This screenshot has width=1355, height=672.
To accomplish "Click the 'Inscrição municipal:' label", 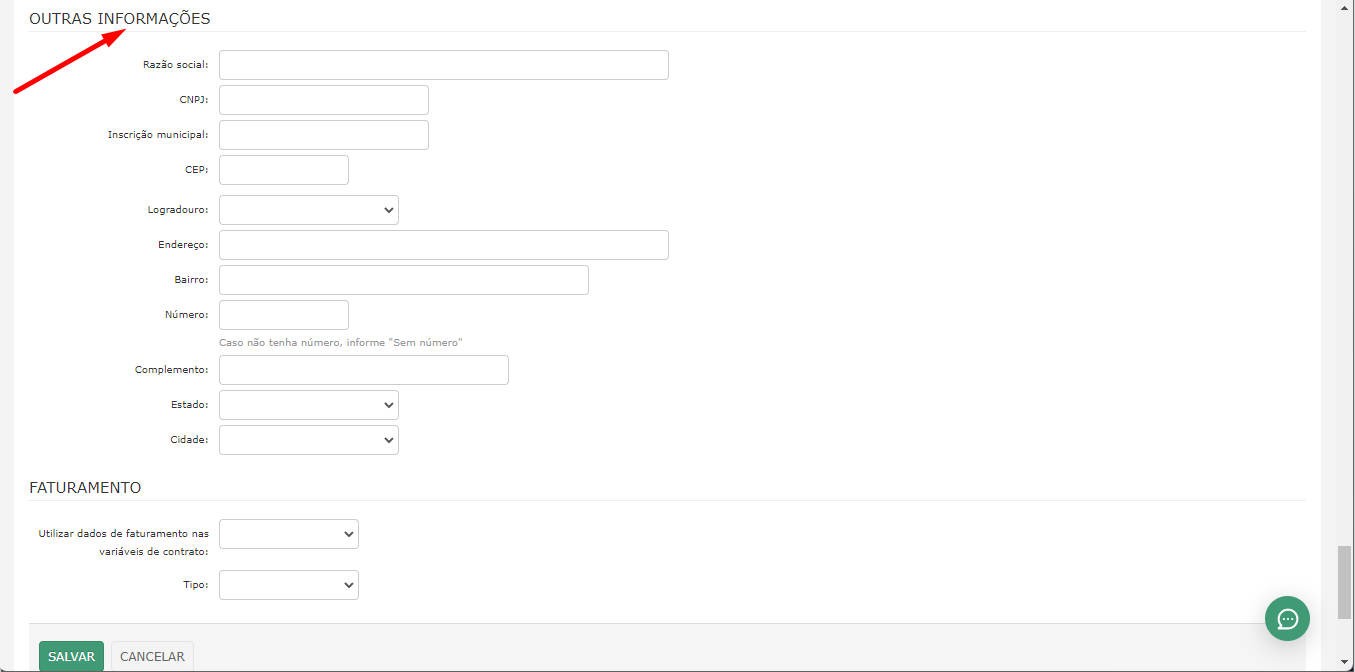I will point(158,135).
